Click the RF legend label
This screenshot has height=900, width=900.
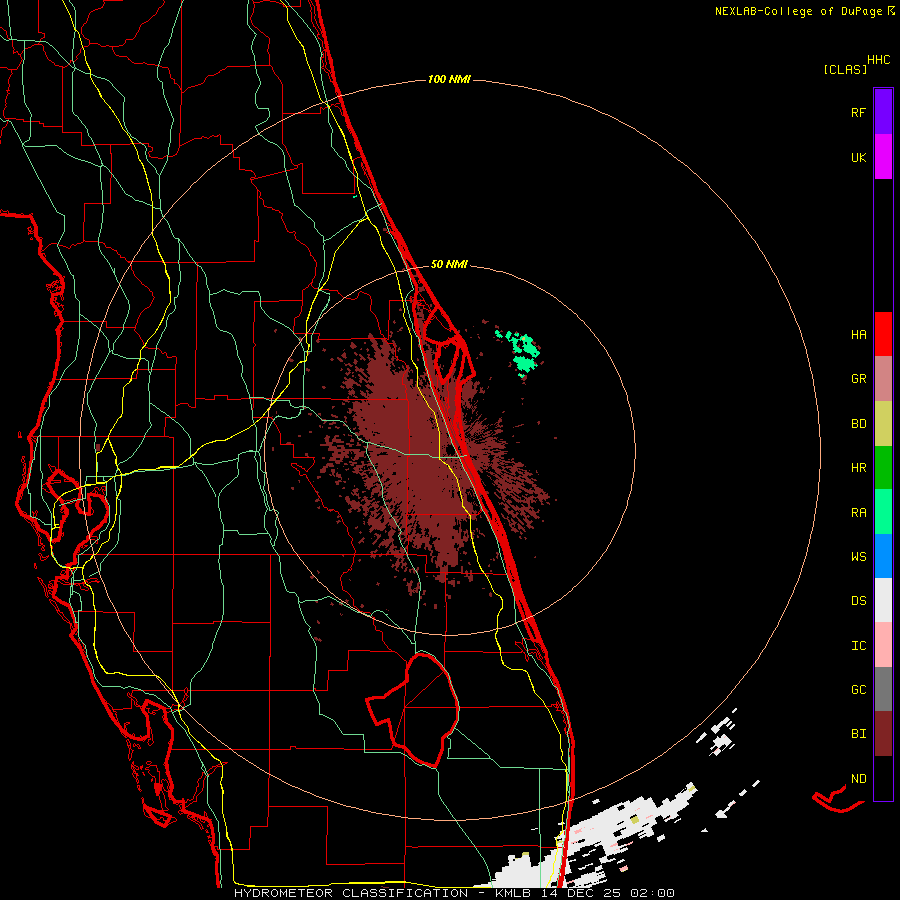[858, 112]
